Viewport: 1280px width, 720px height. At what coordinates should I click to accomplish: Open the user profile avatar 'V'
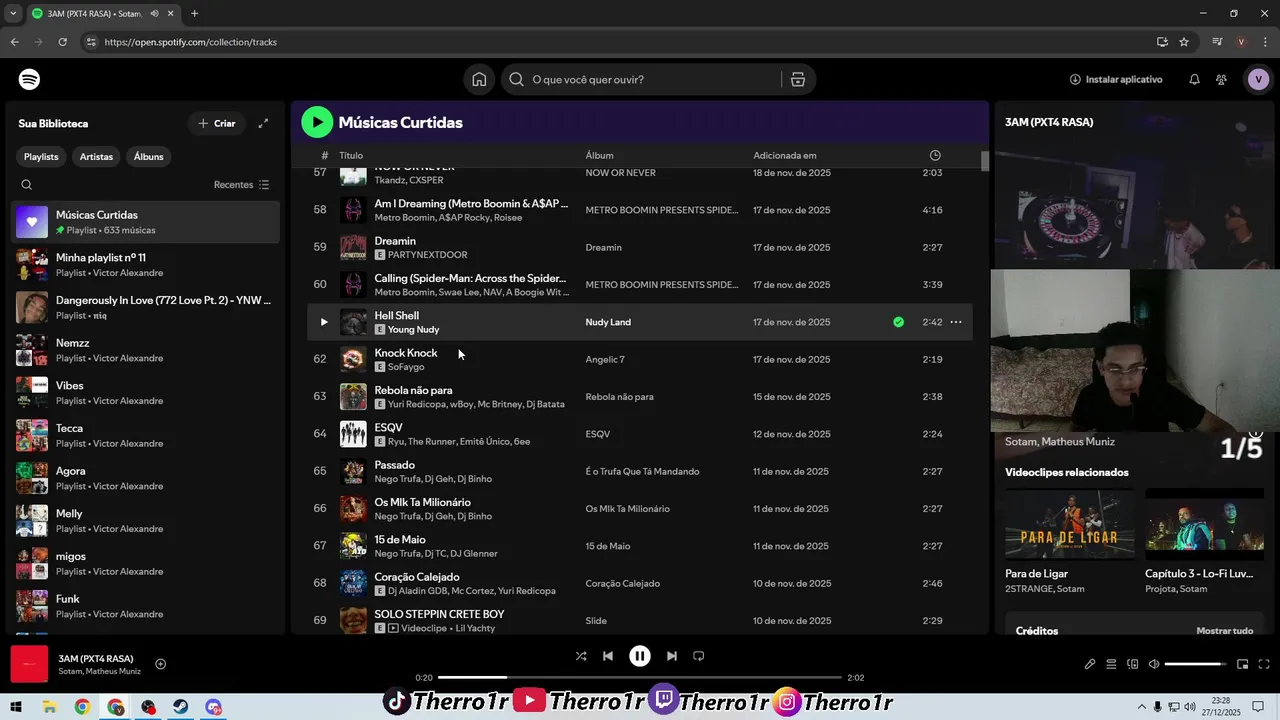coord(1258,79)
